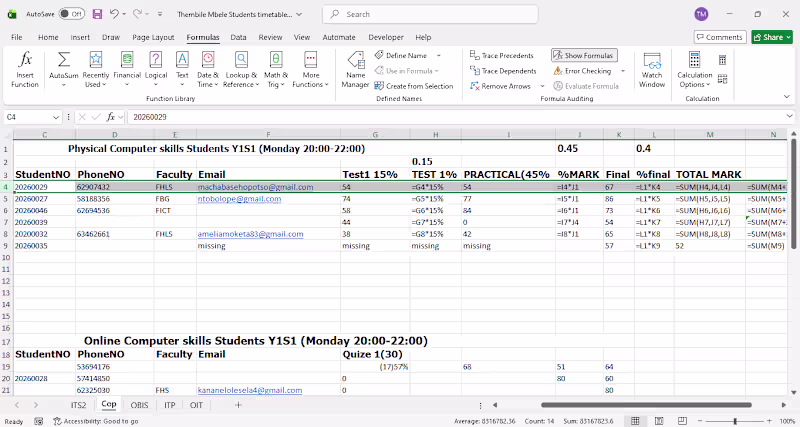Click the Calculate Now icon
800x427 pixels.
pos(722,60)
